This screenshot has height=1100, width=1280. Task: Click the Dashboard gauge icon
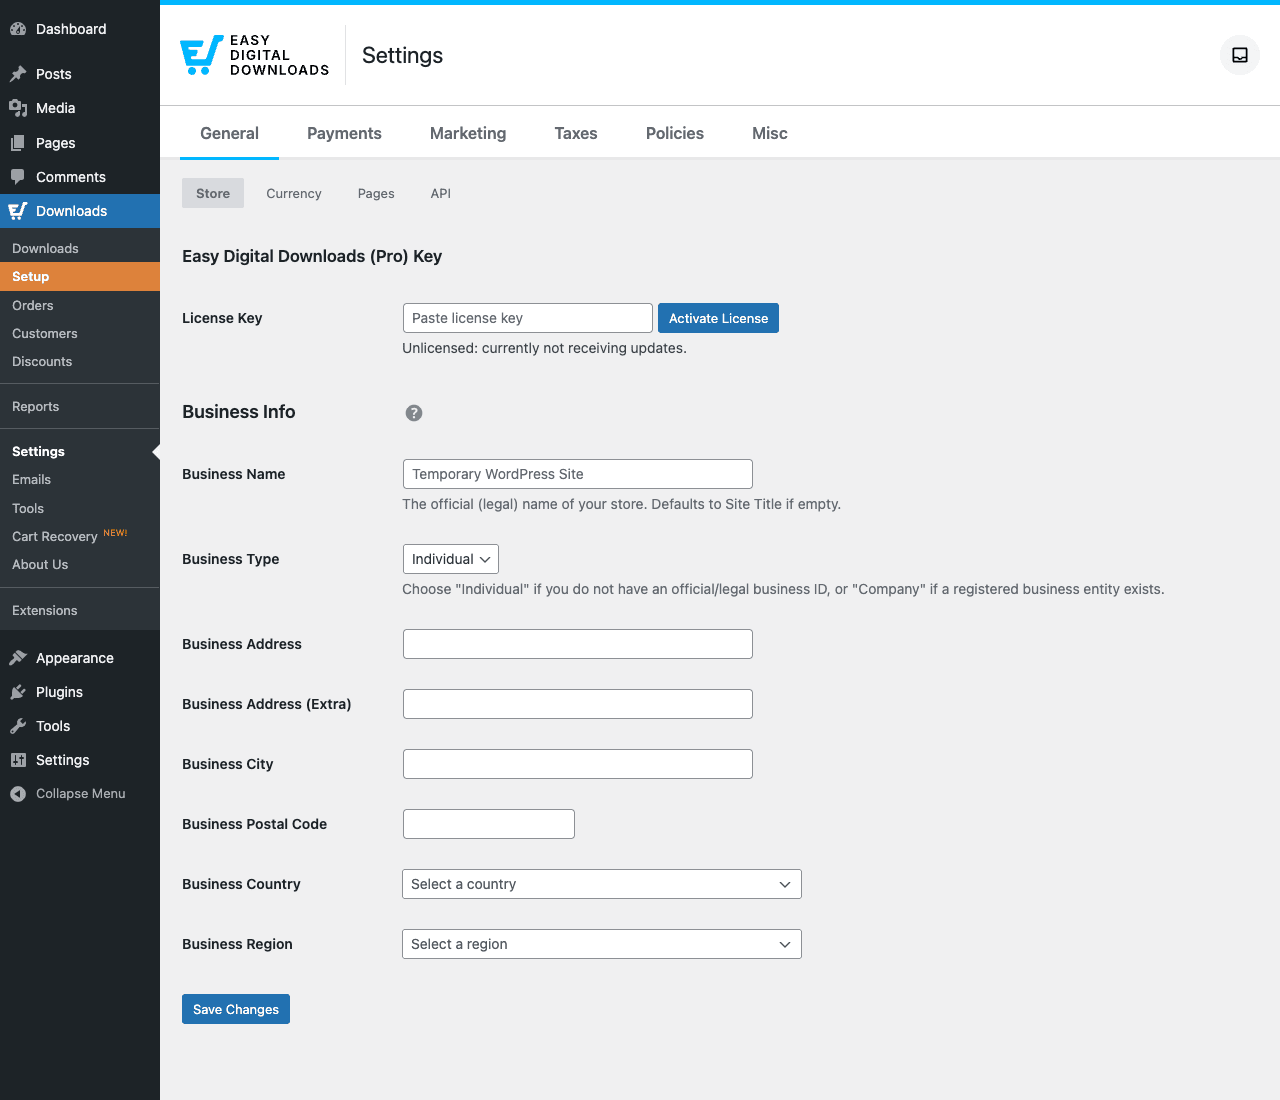[18, 29]
